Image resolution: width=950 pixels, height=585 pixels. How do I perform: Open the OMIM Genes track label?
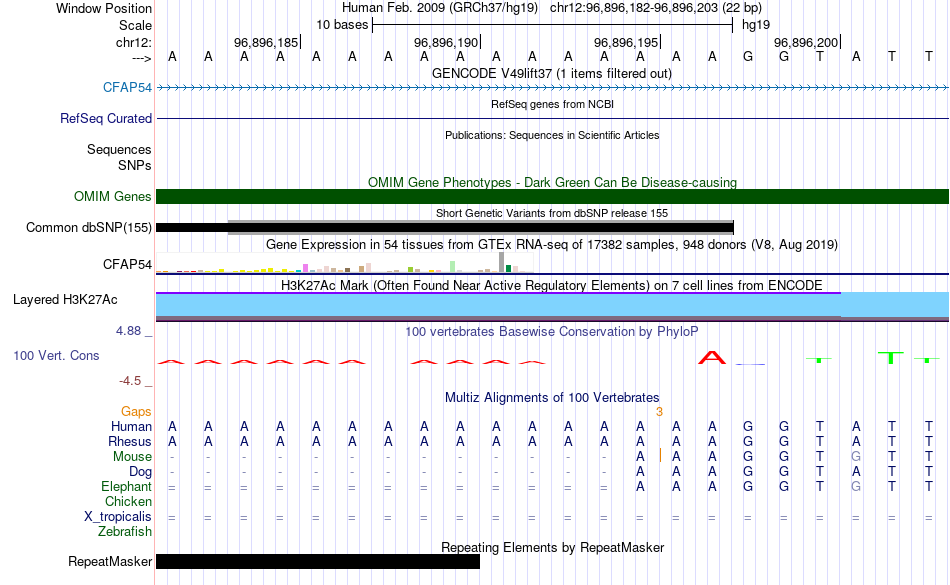[112, 196]
